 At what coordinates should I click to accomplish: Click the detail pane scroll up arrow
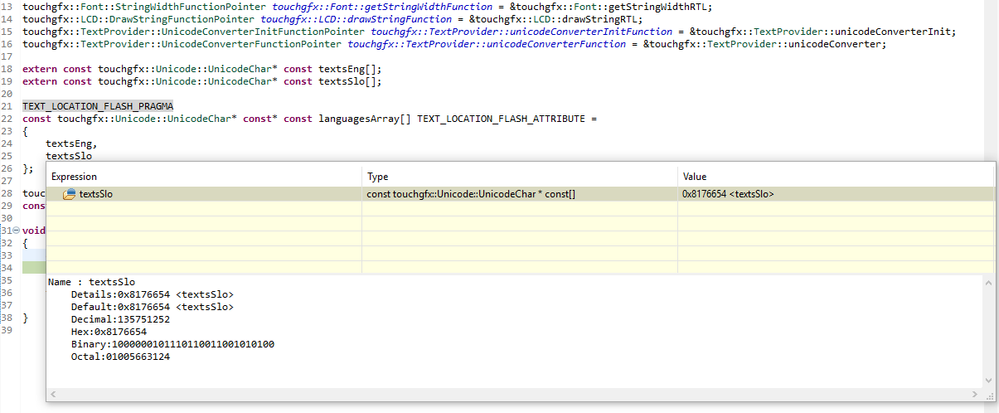988,282
